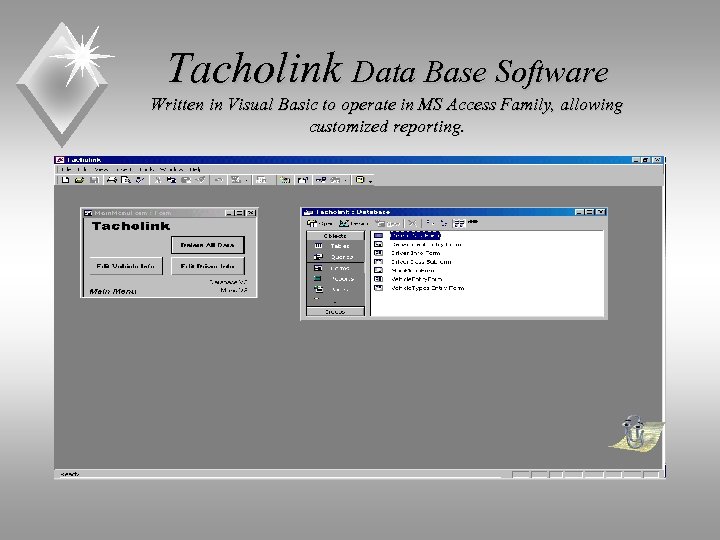Click the Print toolbar icon
This screenshot has height=540, width=720.
pos(112,180)
